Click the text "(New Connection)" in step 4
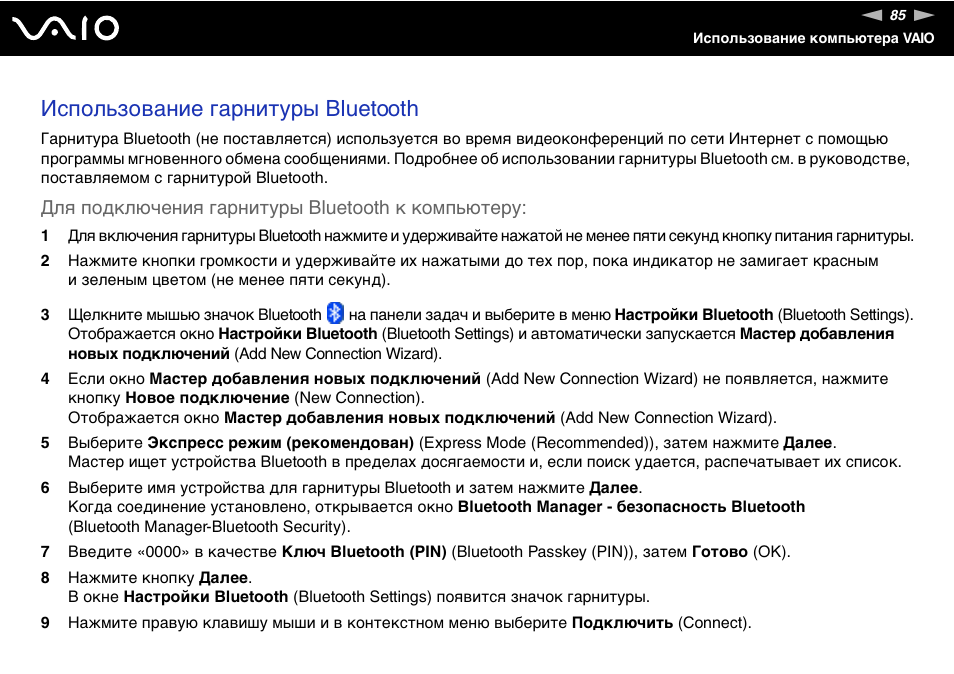Screen dimensions: 954x674 pos(359,398)
